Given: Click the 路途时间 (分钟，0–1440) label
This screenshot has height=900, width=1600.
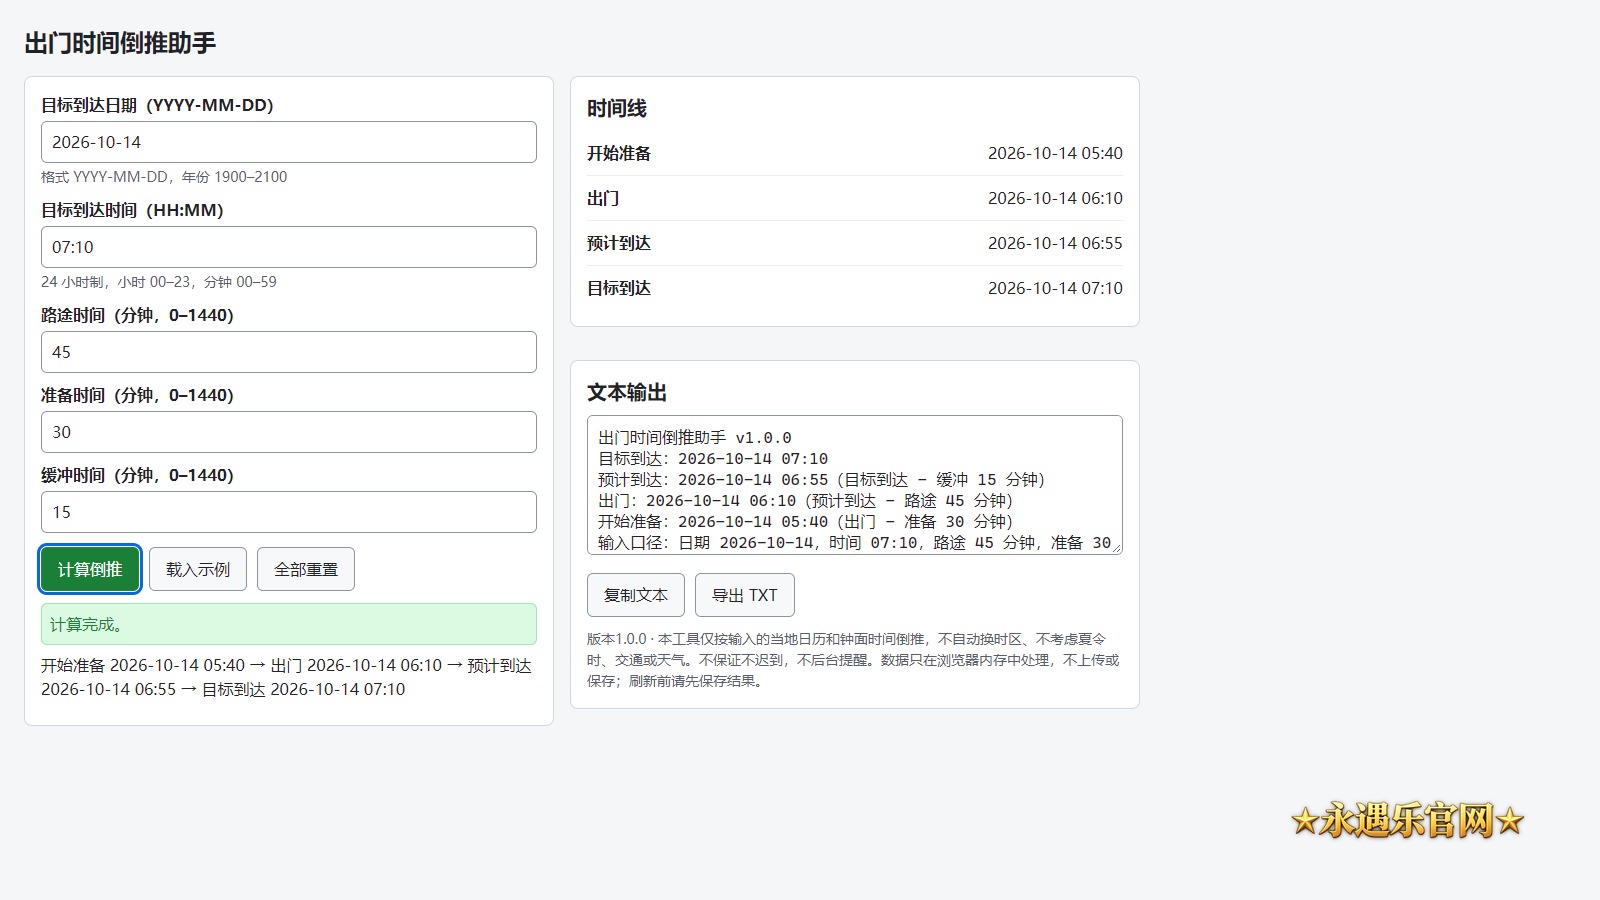Looking at the screenshot, I should click(137, 315).
